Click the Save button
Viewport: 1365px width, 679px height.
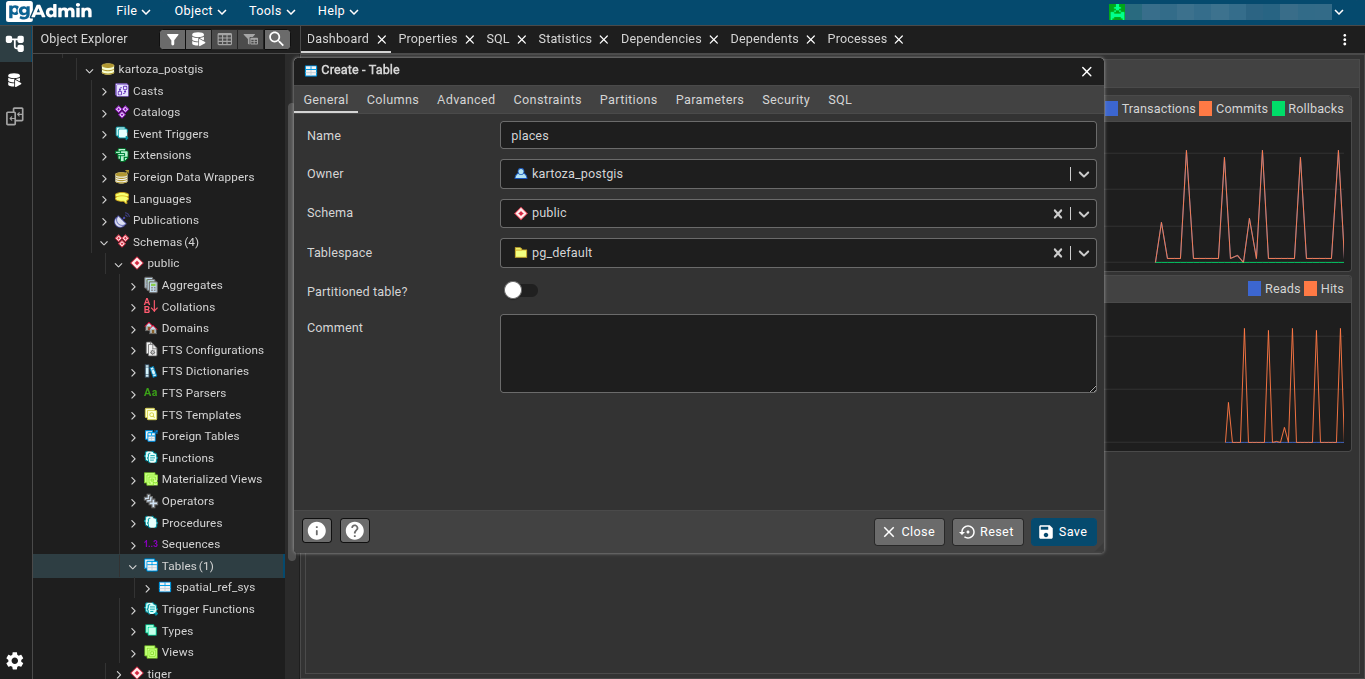1063,532
